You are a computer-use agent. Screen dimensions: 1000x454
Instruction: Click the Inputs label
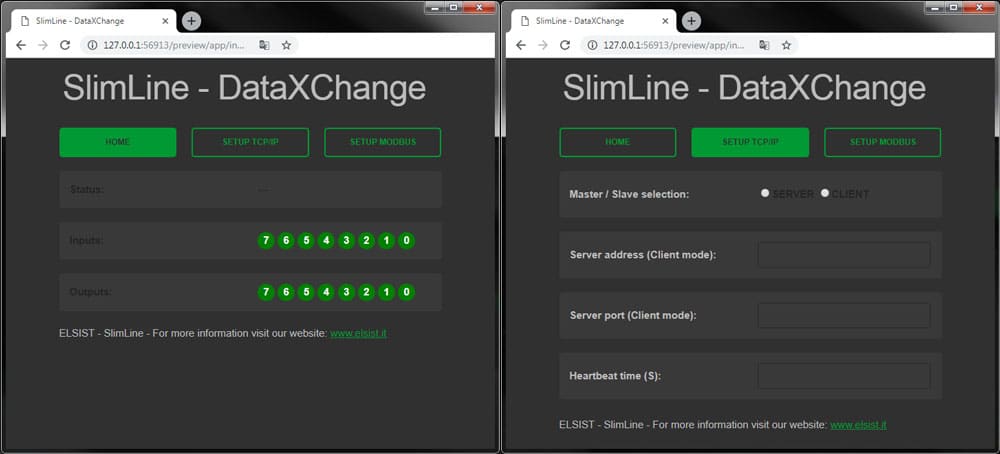86,241
